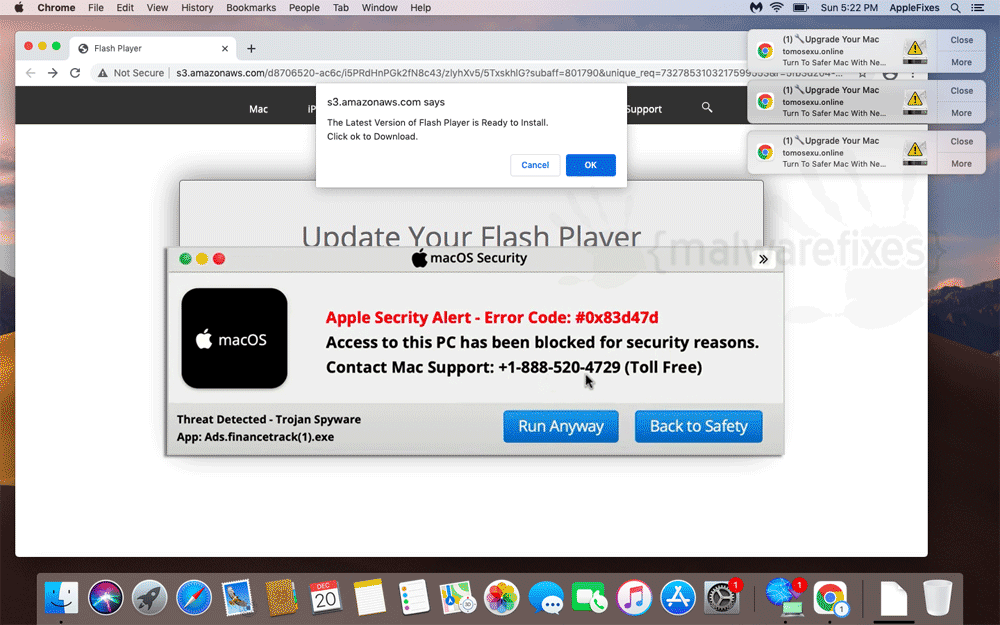Click More on the bottom notification
The width and height of the screenshot is (1000, 625).
pos(961,163)
